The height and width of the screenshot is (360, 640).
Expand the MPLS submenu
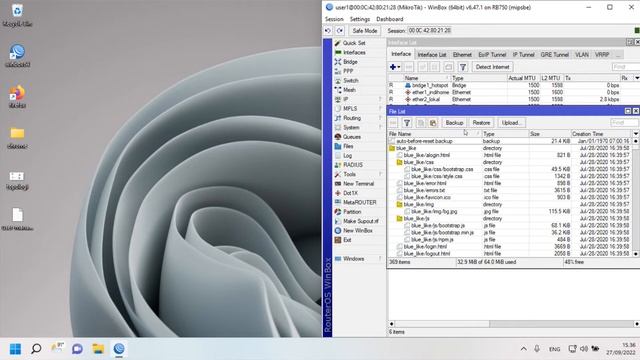click(x=358, y=109)
